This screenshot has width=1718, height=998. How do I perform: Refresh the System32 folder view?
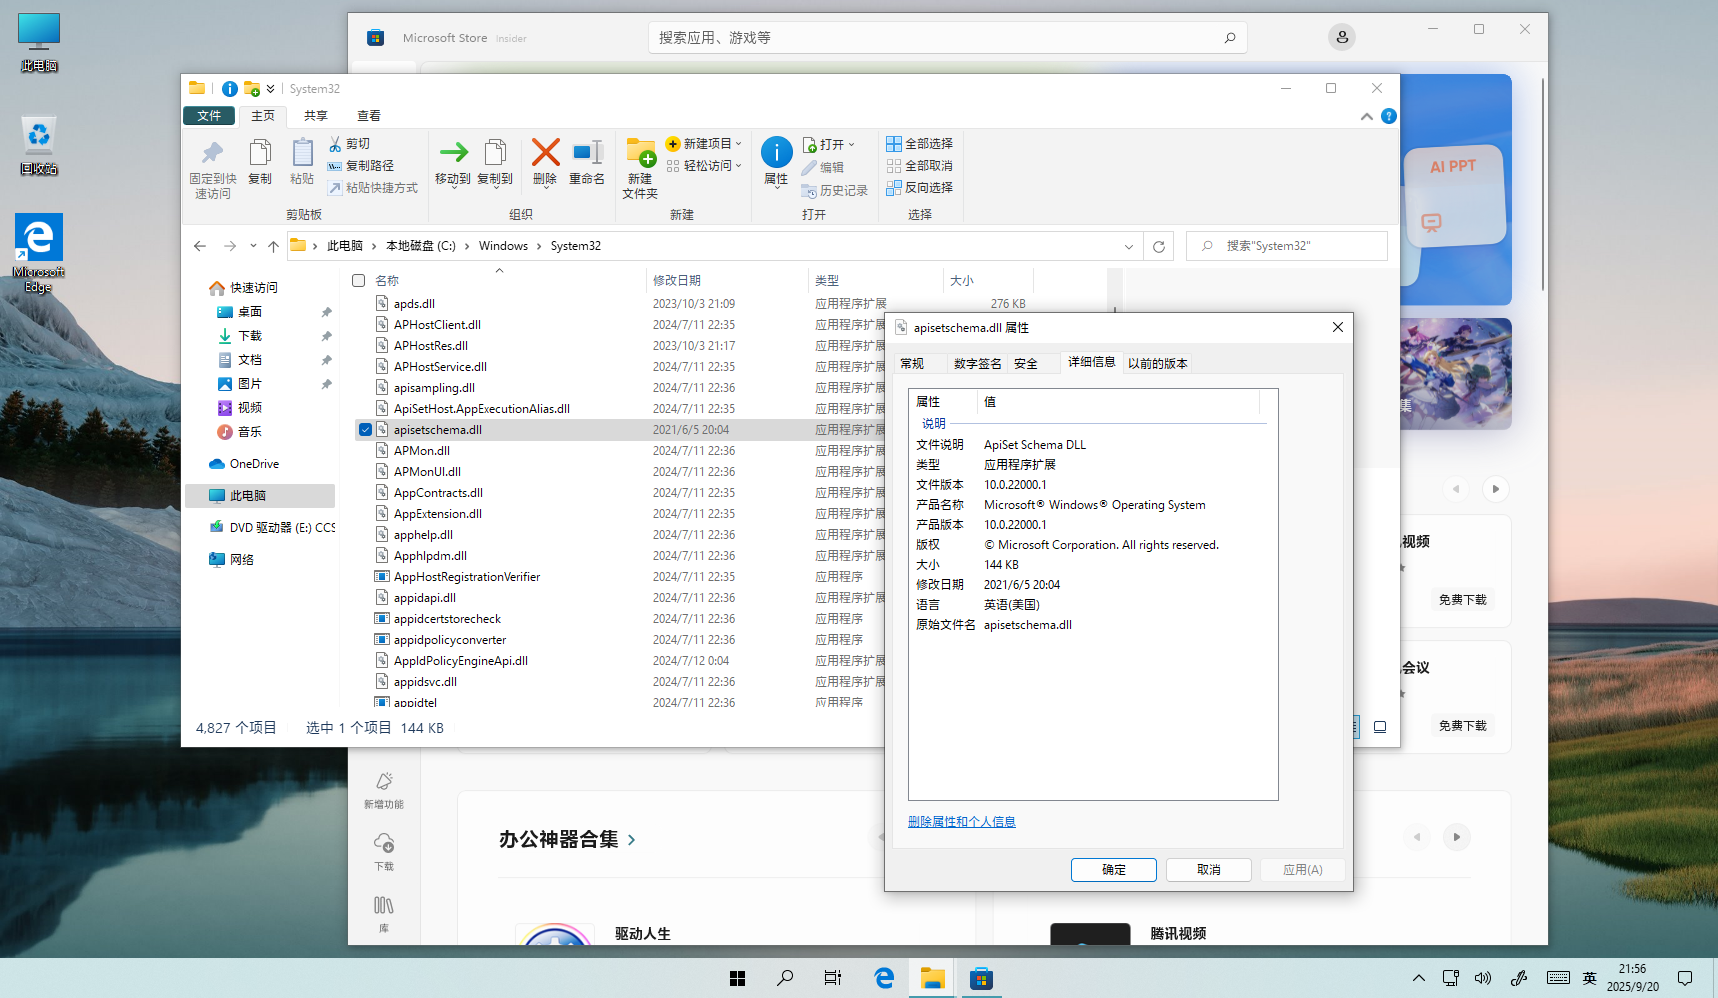click(1159, 246)
